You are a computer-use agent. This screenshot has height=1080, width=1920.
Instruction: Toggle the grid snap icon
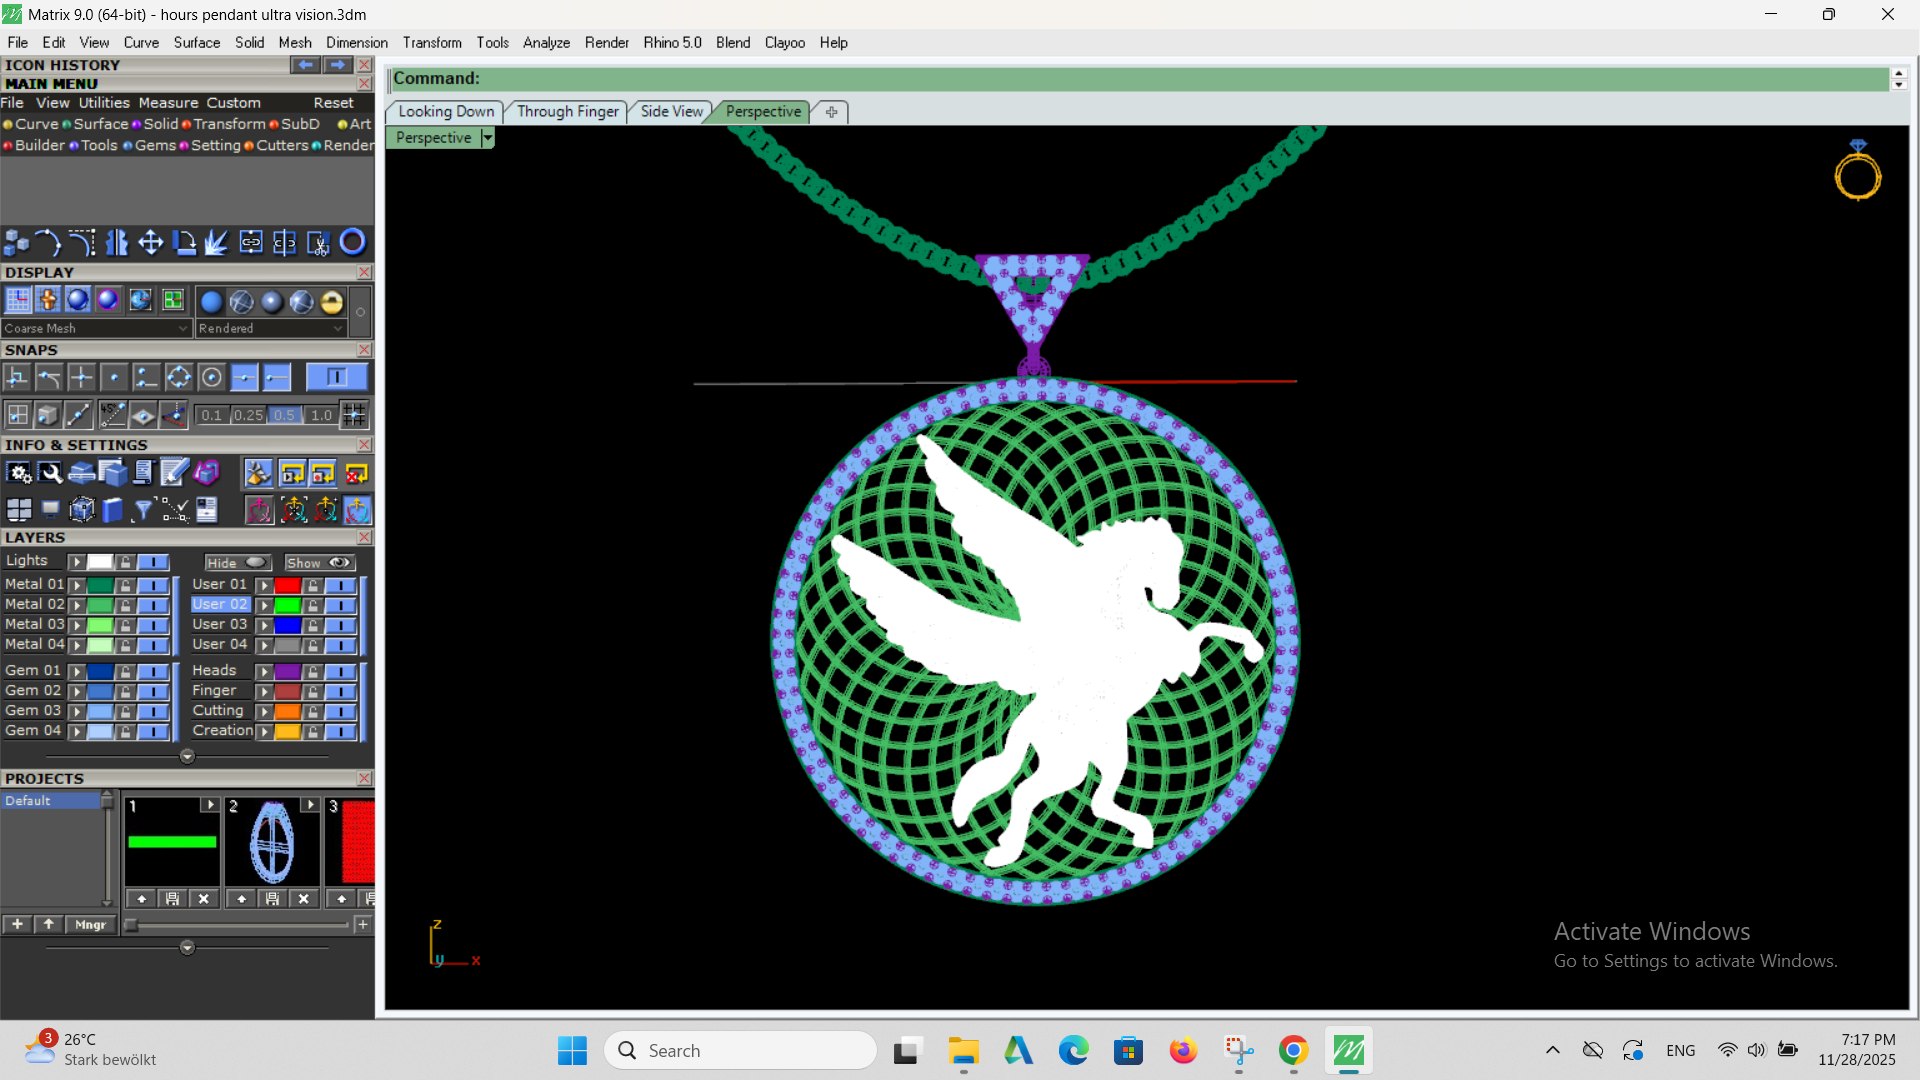(354, 415)
